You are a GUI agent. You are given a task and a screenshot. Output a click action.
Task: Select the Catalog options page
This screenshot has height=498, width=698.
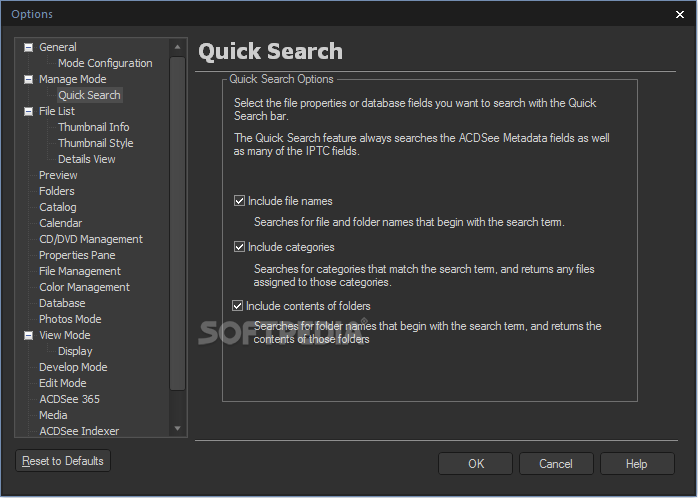coord(57,207)
